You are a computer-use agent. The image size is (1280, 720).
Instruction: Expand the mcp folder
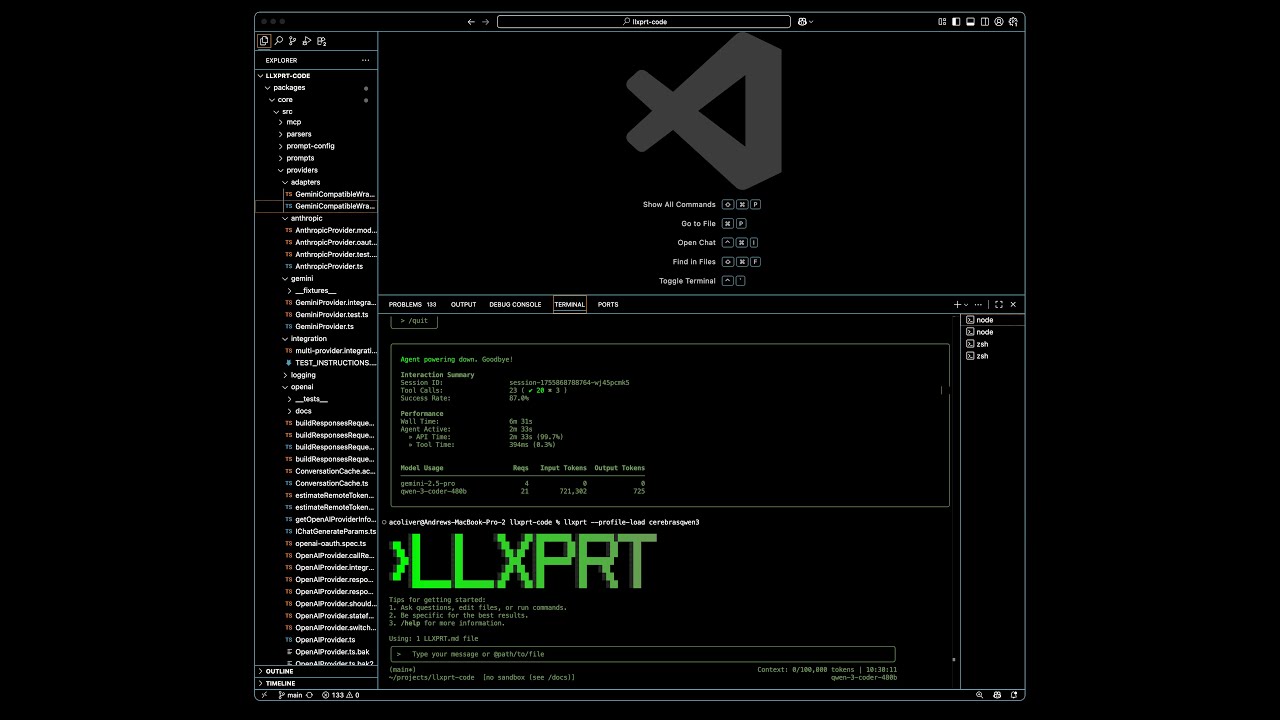(316, 122)
